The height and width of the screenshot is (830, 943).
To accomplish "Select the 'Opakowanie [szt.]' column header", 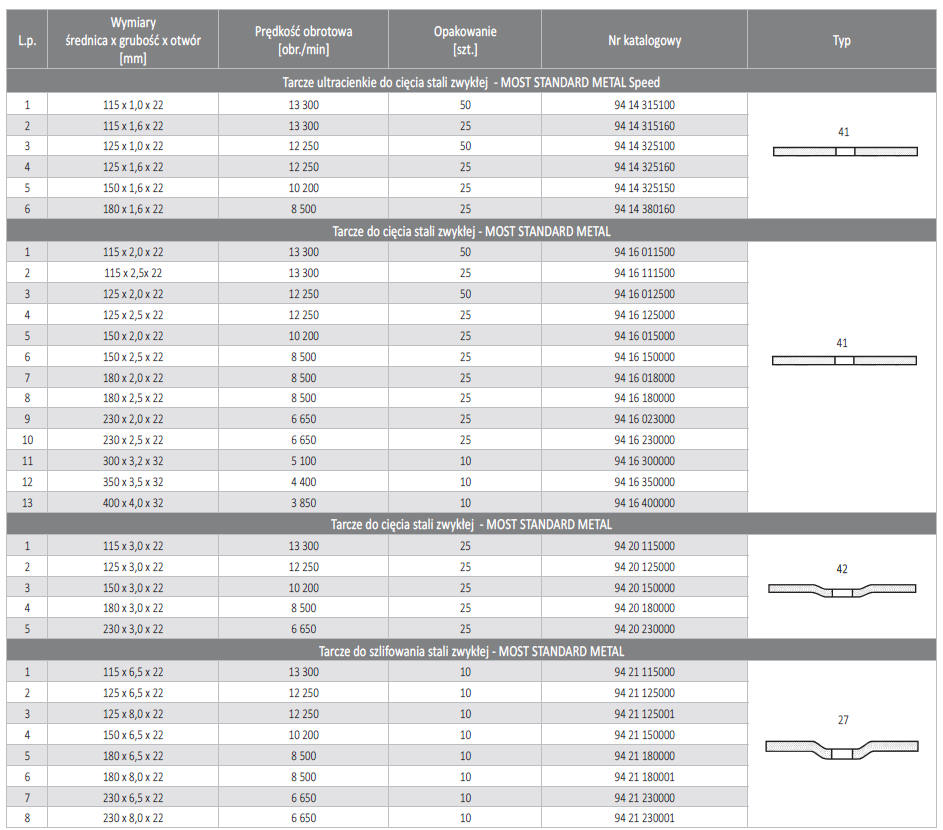I will click(x=465, y=40).
